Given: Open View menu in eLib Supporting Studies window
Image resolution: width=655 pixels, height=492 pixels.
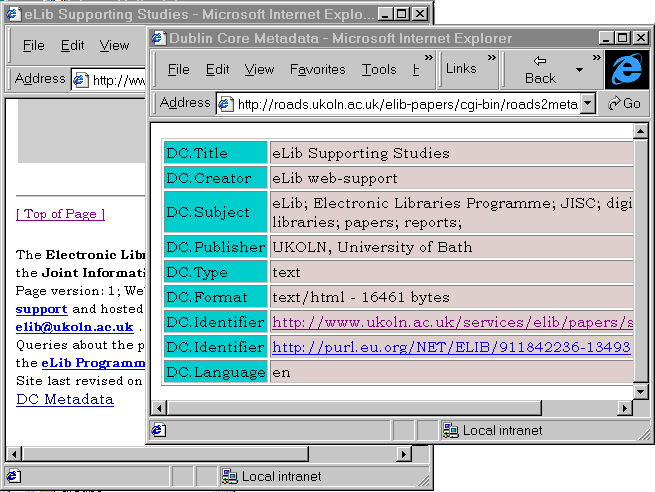Looking at the screenshot, I should click(114, 45).
